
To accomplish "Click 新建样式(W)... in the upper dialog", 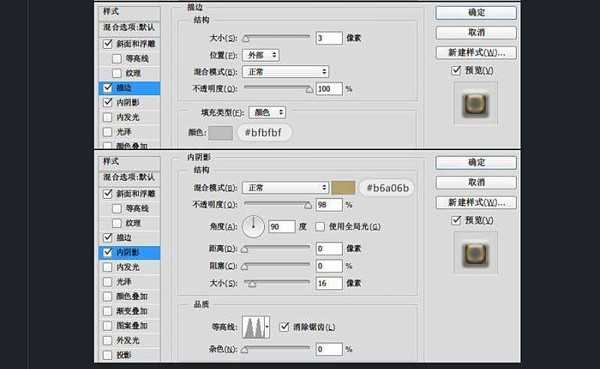I will pos(476,52).
